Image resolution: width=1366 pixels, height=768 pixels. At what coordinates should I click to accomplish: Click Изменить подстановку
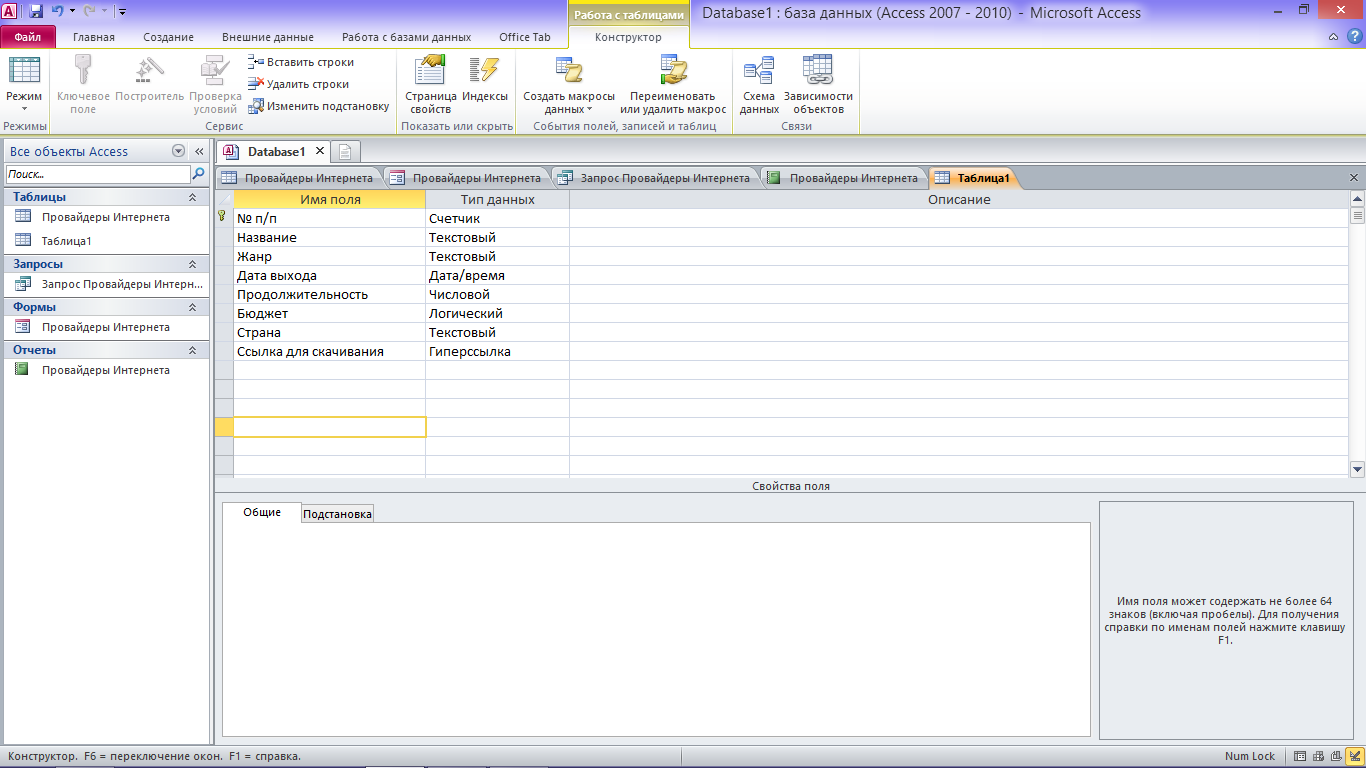pyautogui.click(x=319, y=106)
